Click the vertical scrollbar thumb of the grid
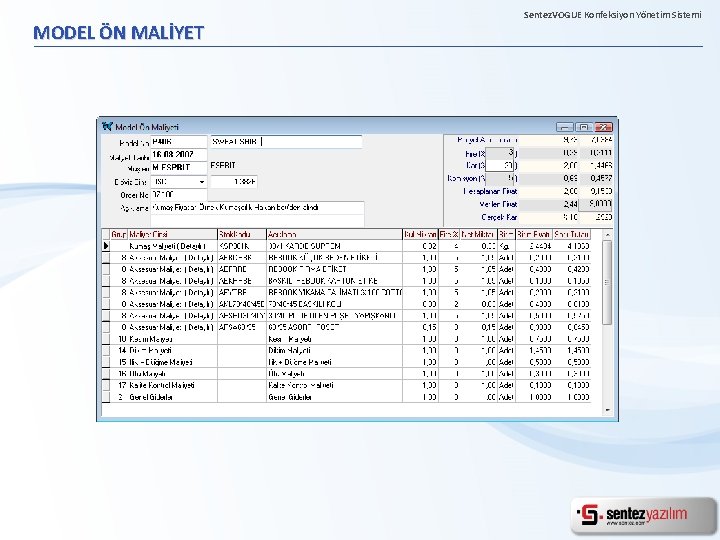Viewport: 720px width, 540px height. [x=607, y=282]
